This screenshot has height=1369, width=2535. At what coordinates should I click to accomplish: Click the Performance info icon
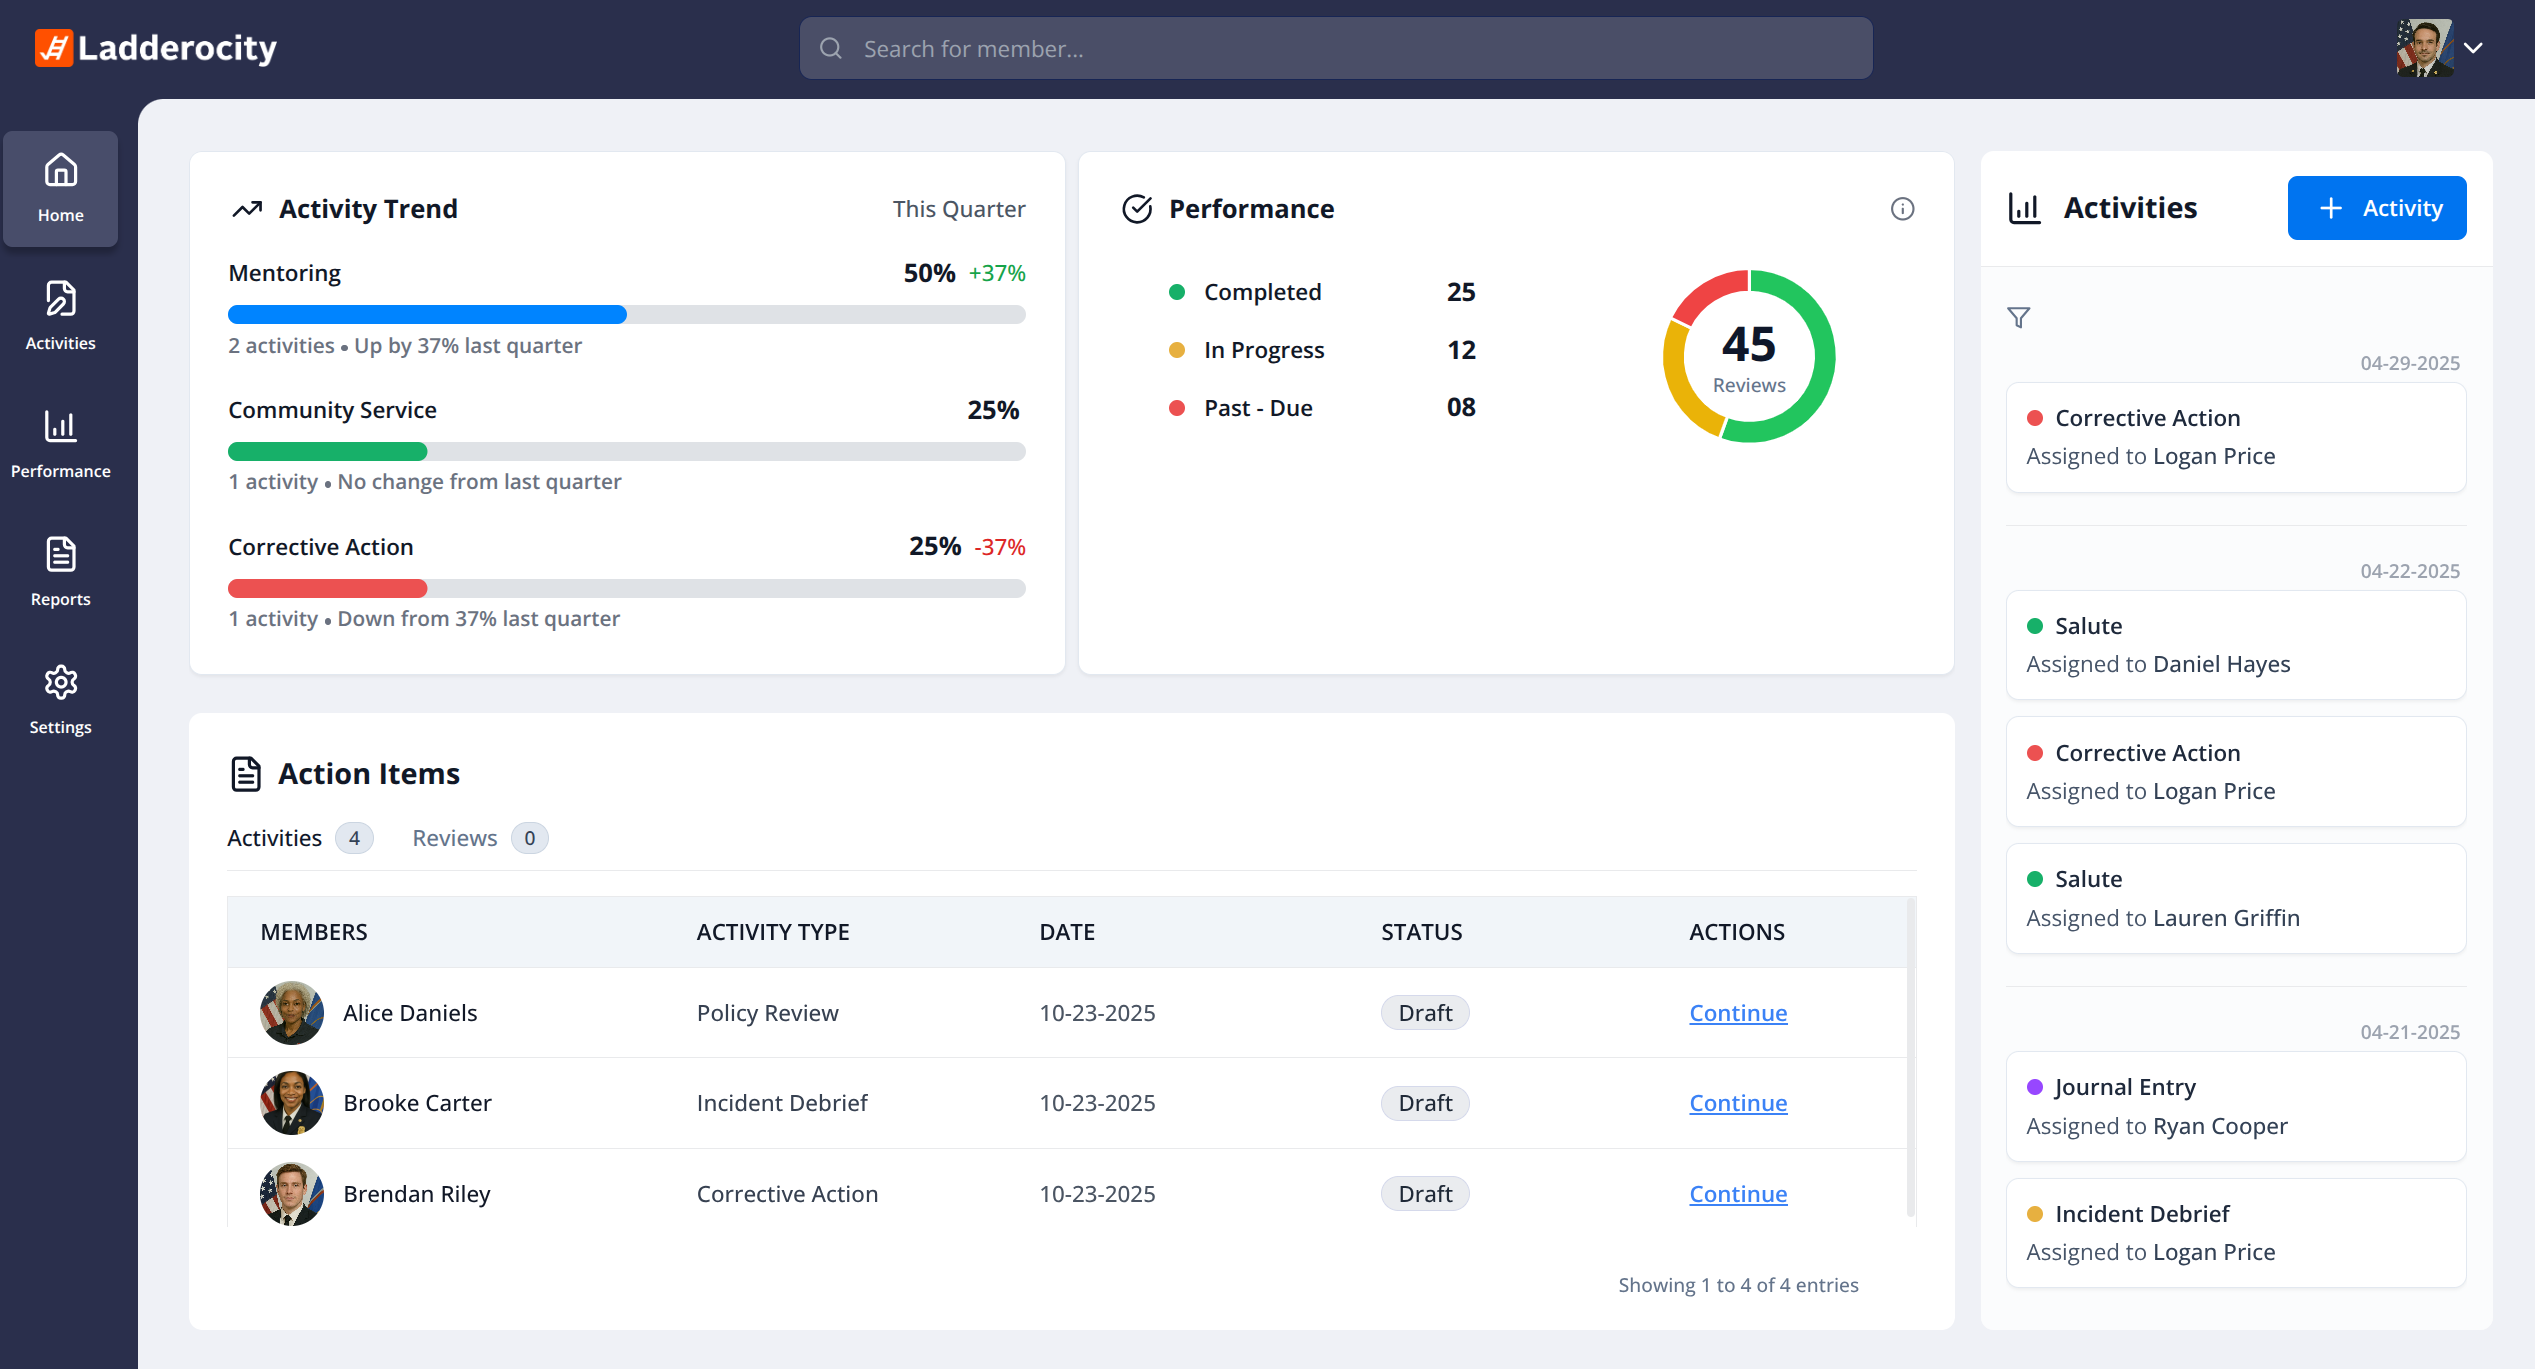pyautogui.click(x=1902, y=209)
